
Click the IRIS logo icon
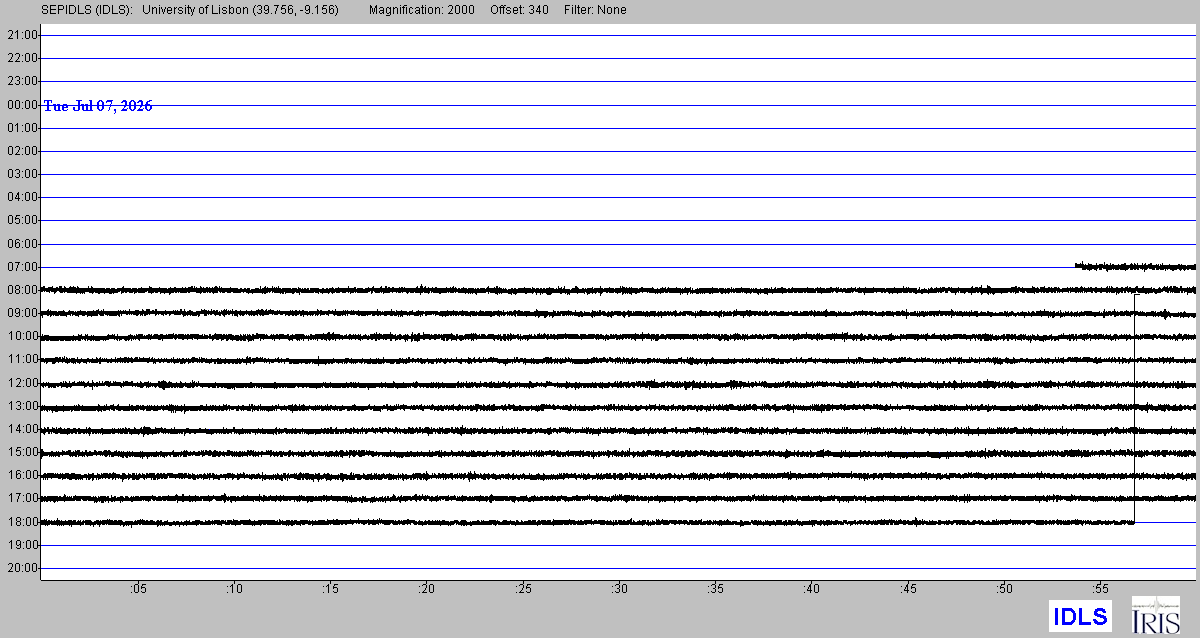click(x=1155, y=614)
